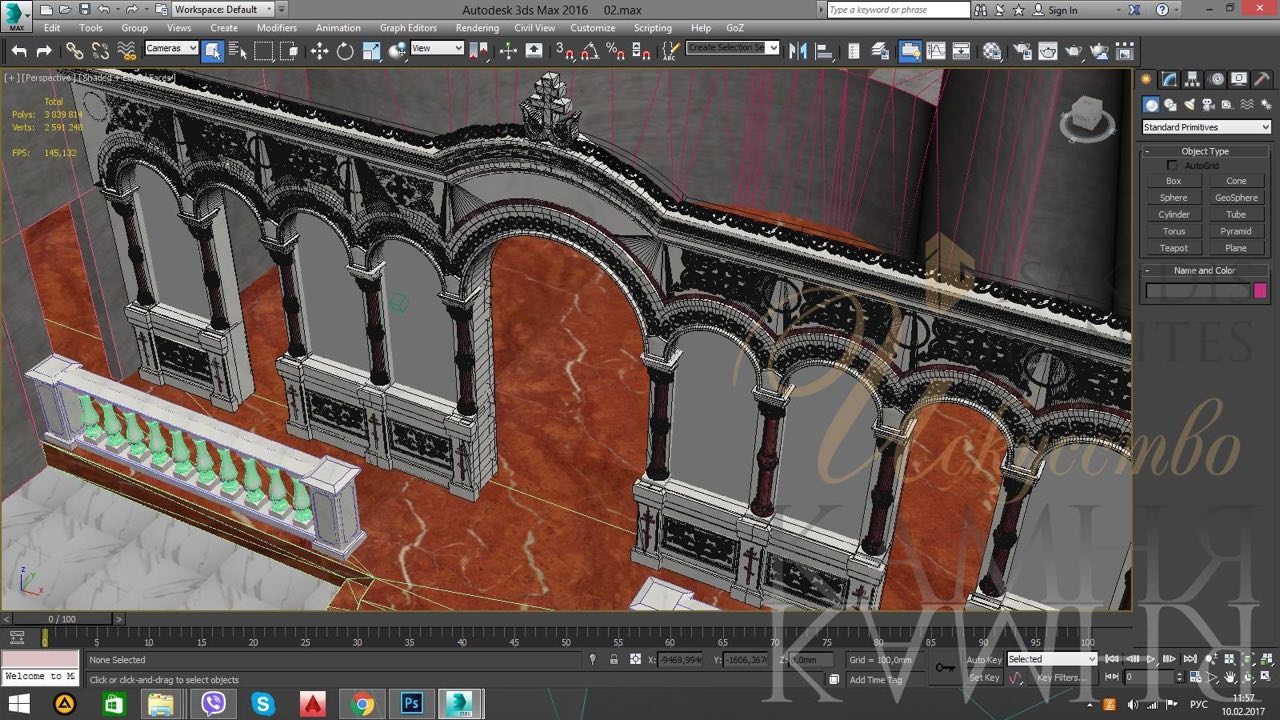Image resolution: width=1280 pixels, height=720 pixels.
Task: Toggle the Ribbon display button
Action: click(x=910, y=51)
